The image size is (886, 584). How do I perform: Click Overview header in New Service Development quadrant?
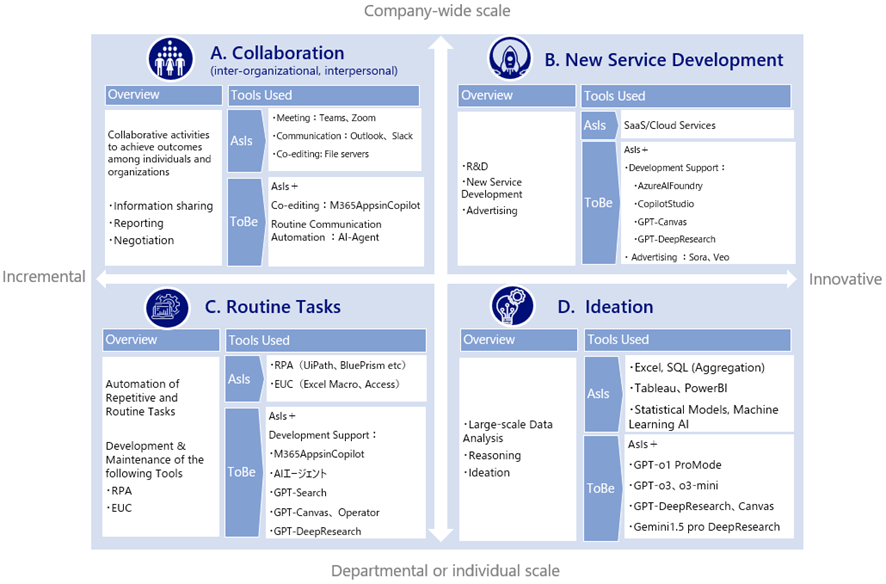[516, 95]
